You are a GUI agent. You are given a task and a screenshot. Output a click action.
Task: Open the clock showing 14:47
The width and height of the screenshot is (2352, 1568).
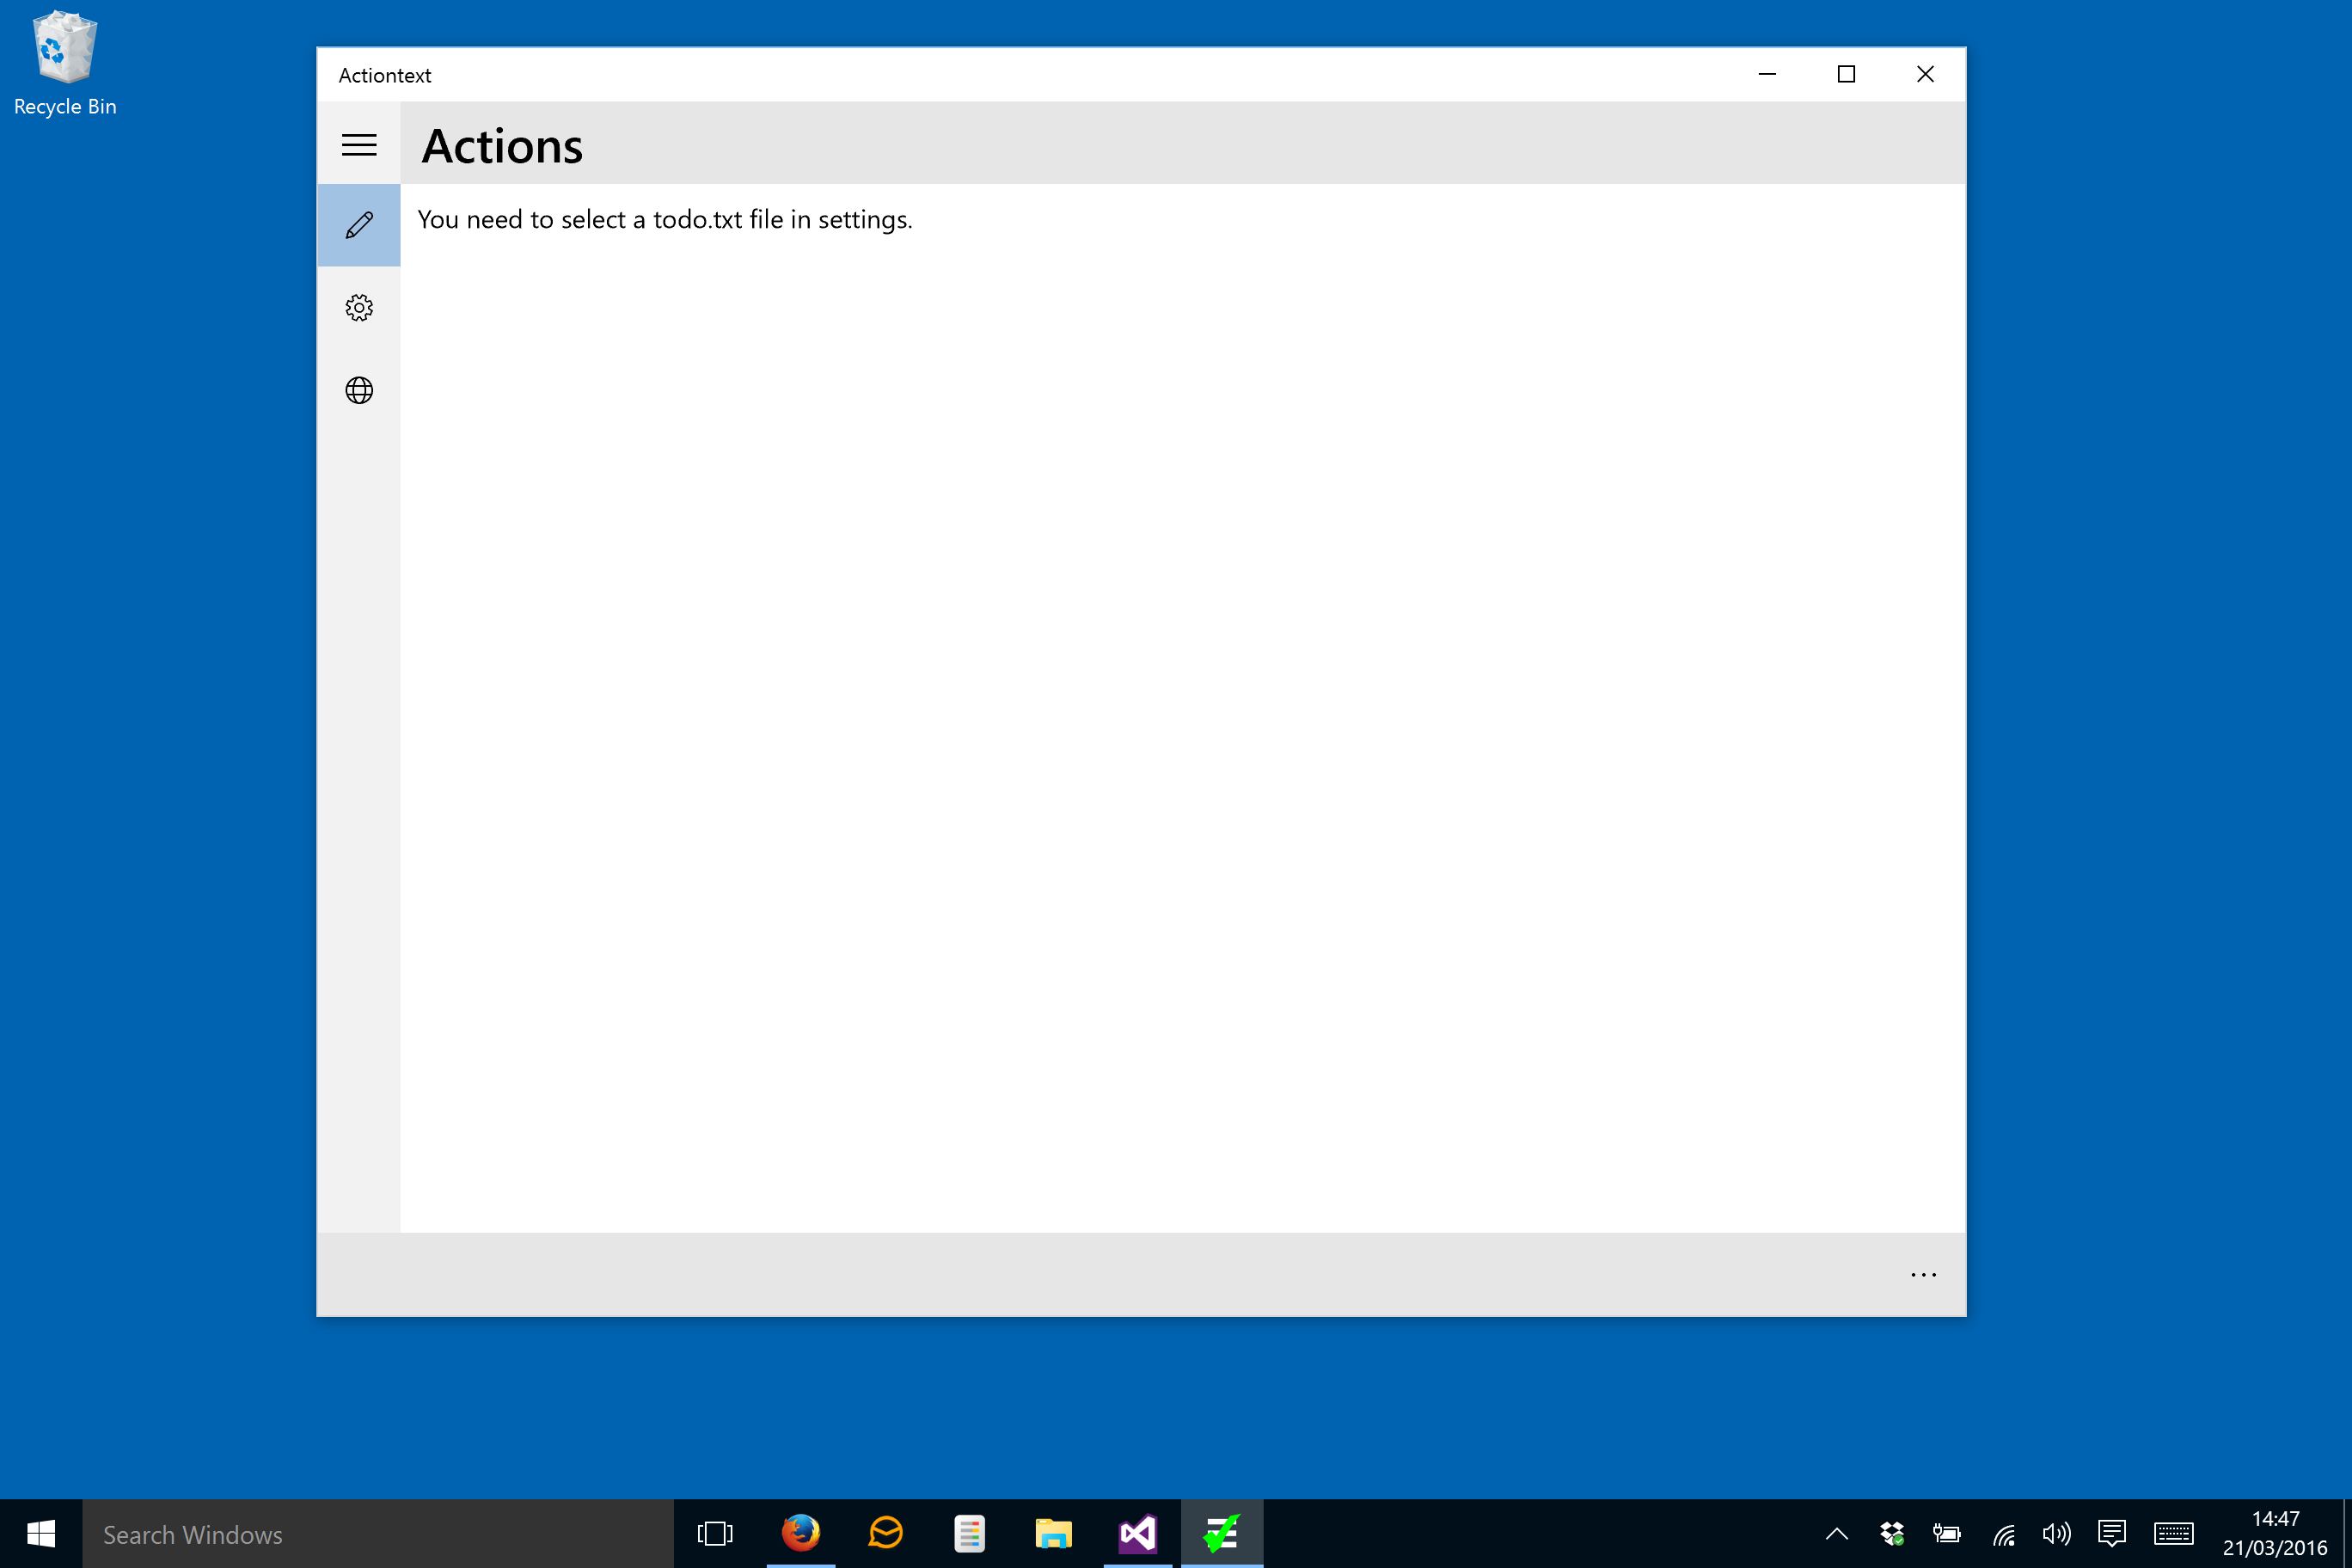[x=2274, y=1533]
